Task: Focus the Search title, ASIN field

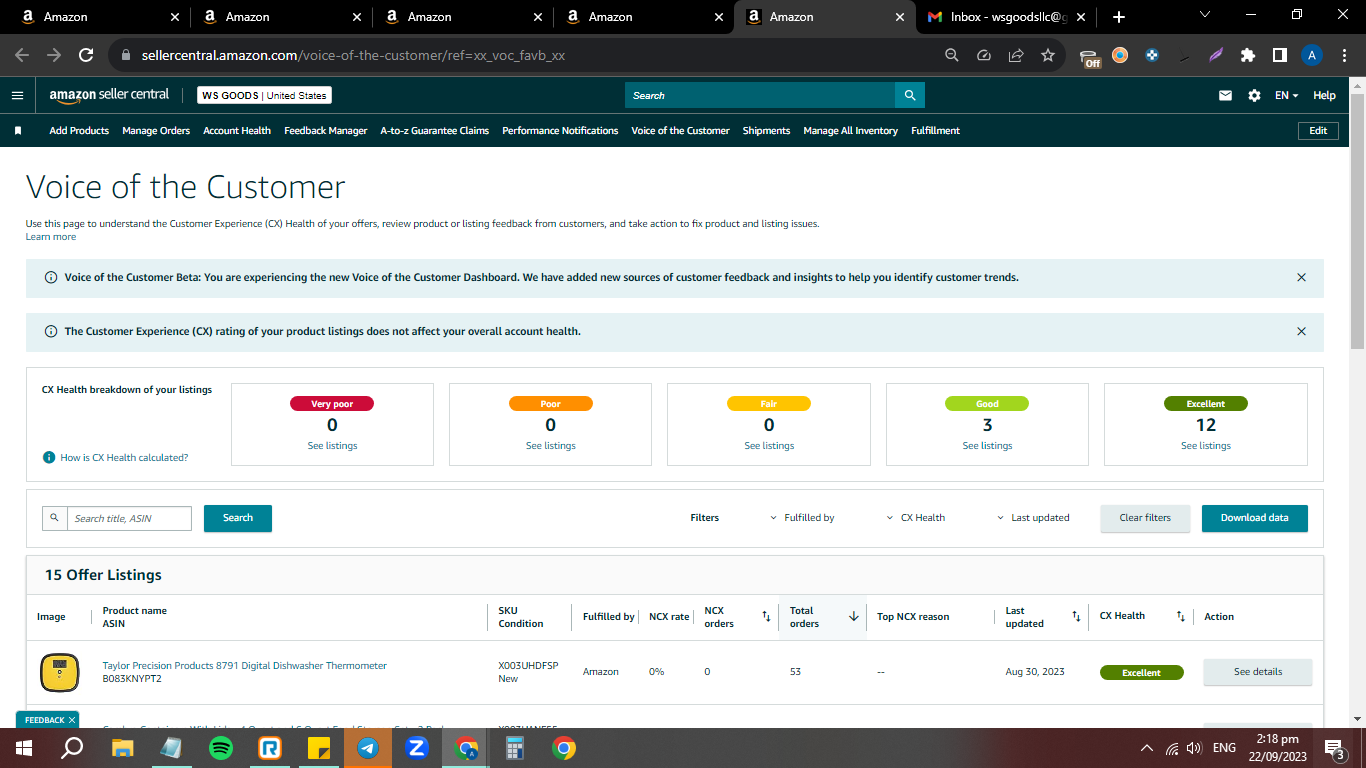Action: 129,518
